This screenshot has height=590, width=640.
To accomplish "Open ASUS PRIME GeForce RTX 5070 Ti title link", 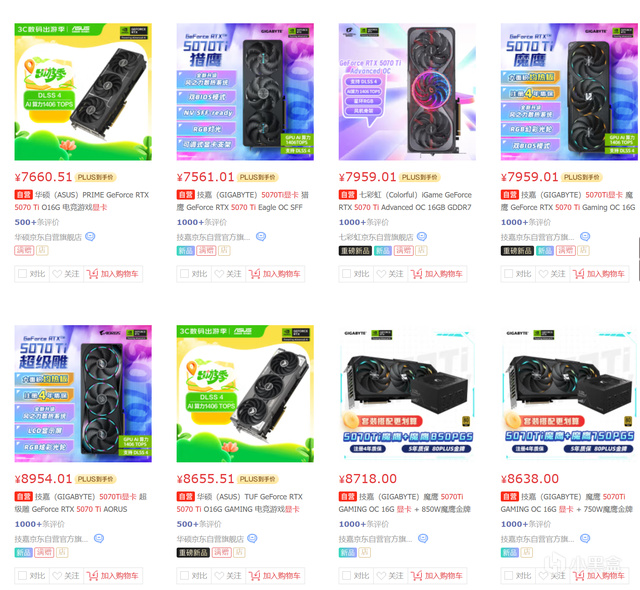I will (82, 201).
